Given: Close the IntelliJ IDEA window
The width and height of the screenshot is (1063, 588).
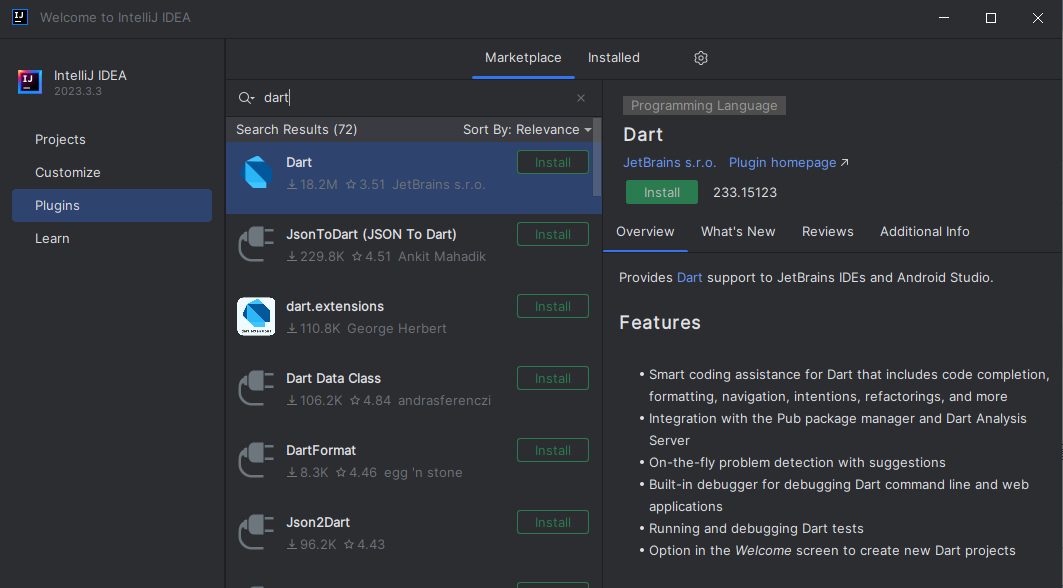Looking at the screenshot, I should tap(1037, 18).
